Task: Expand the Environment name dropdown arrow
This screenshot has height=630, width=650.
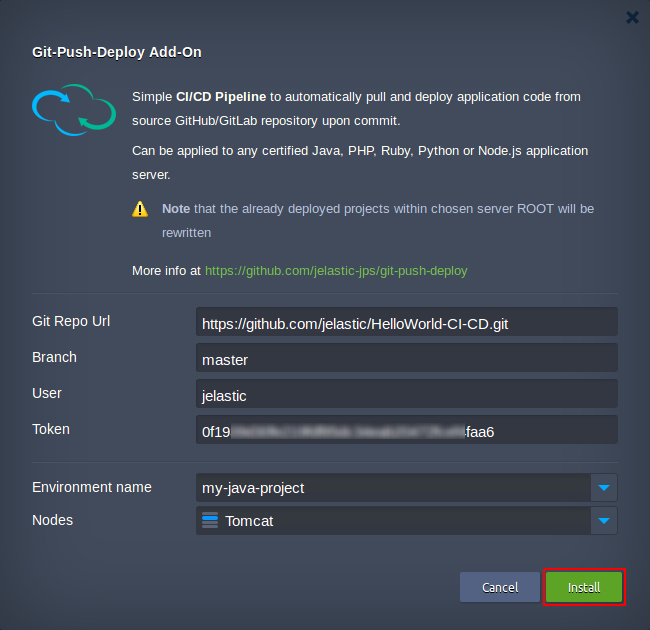Action: 604,488
